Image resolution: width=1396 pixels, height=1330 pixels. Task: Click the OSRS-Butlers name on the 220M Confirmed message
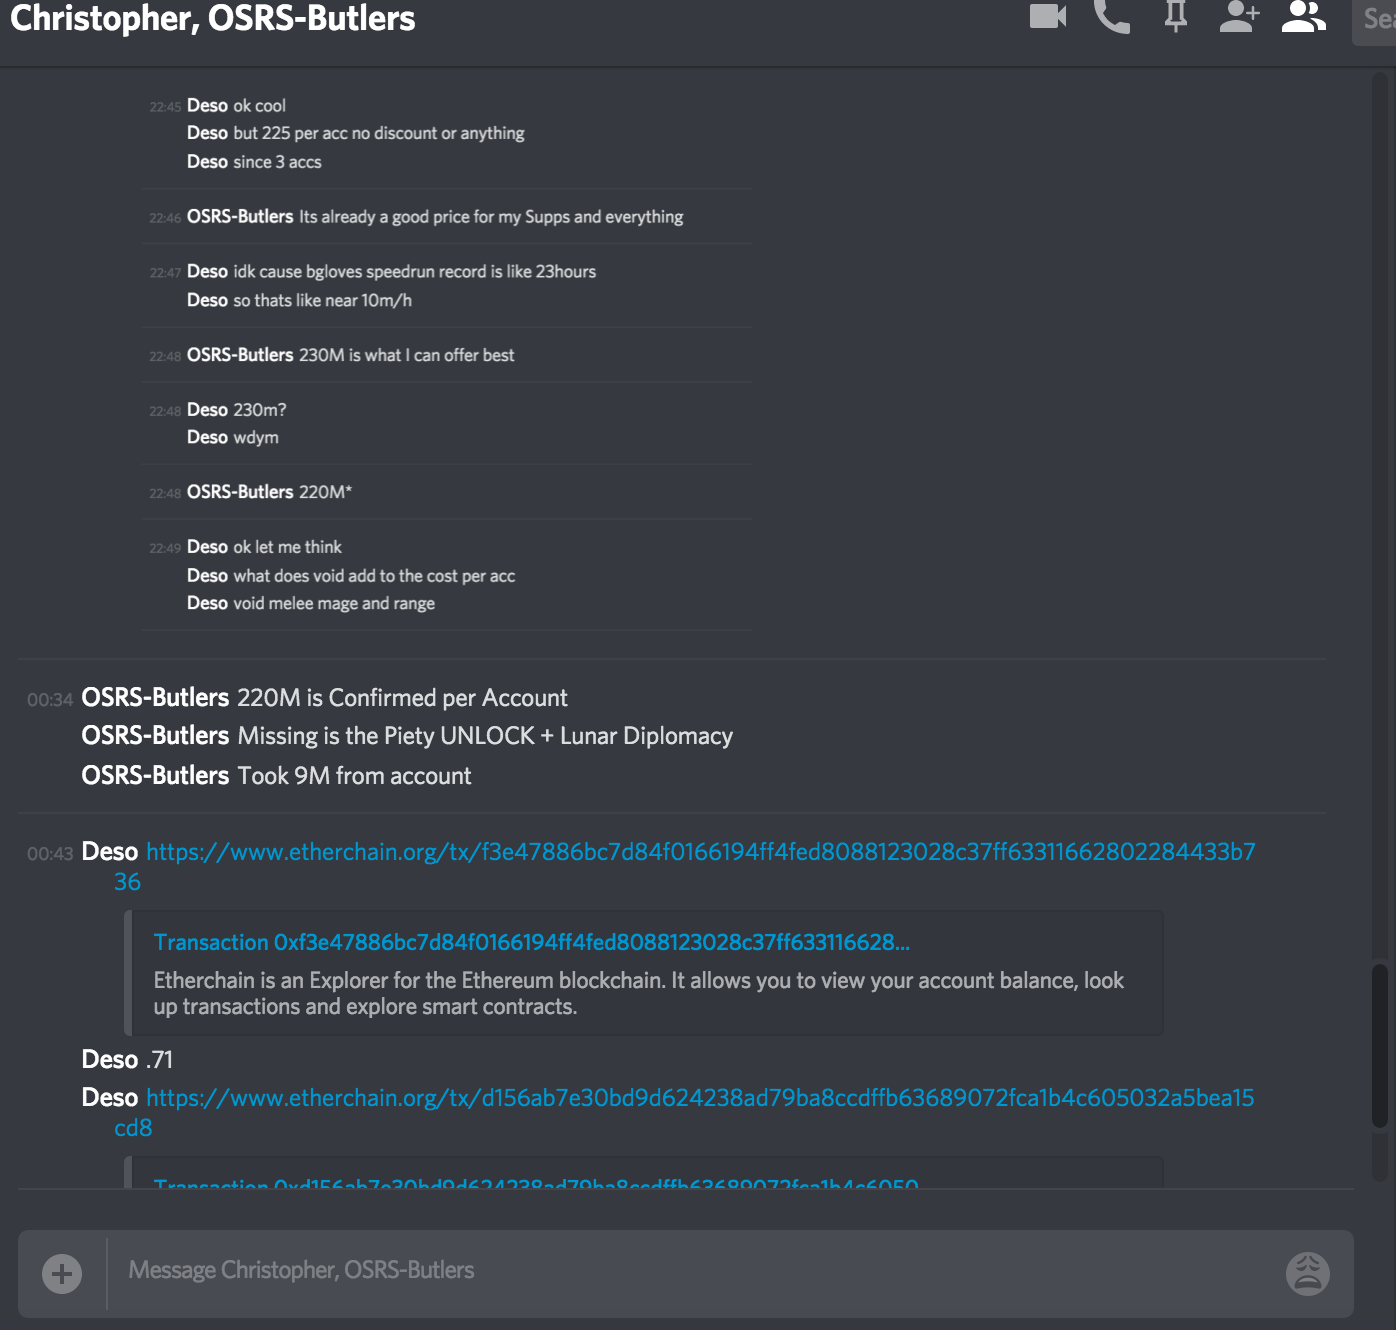coord(155,698)
